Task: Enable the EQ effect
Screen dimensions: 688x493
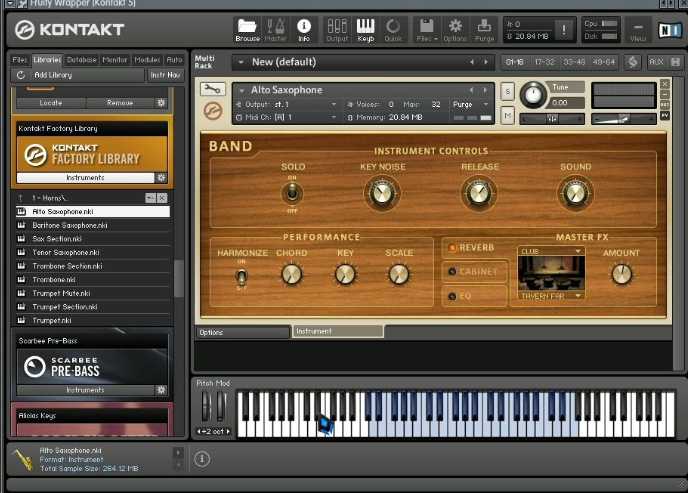Action: 452,296
